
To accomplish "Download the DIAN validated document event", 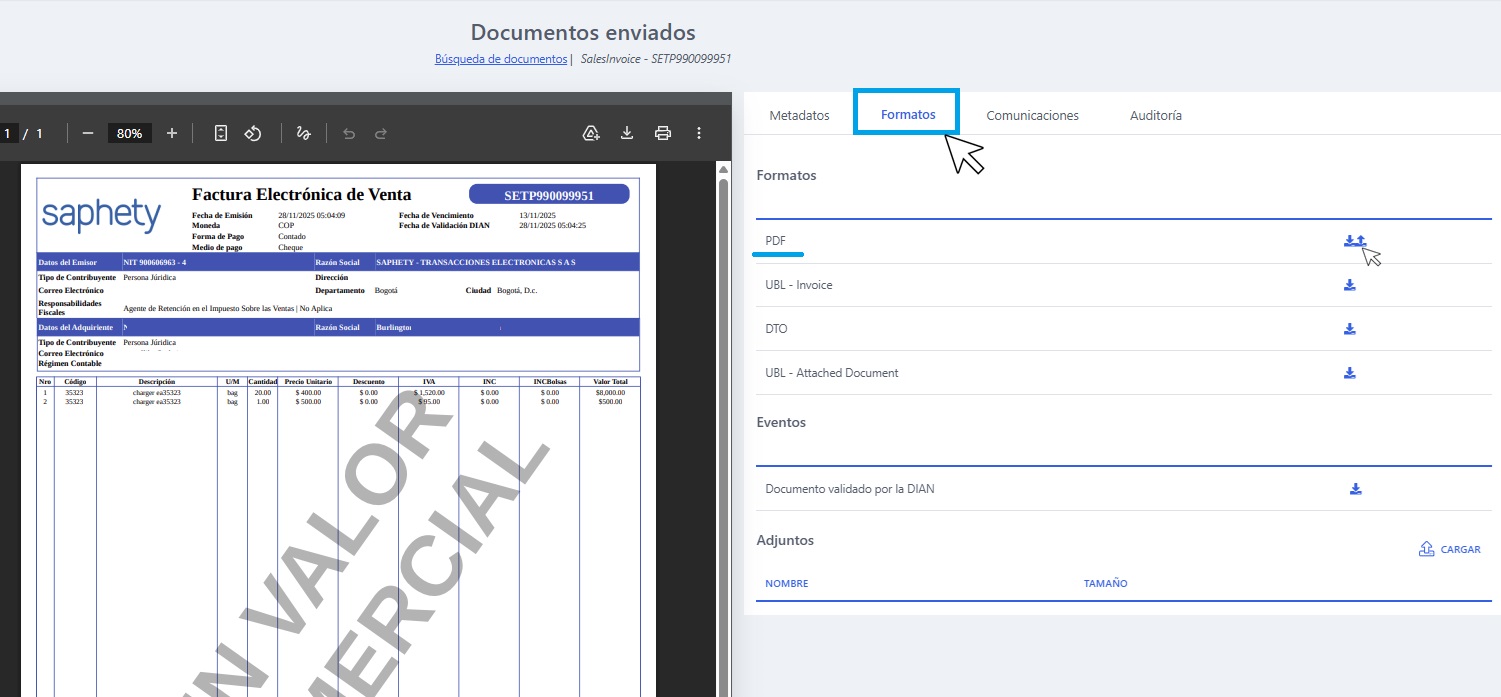I will tap(1356, 489).
